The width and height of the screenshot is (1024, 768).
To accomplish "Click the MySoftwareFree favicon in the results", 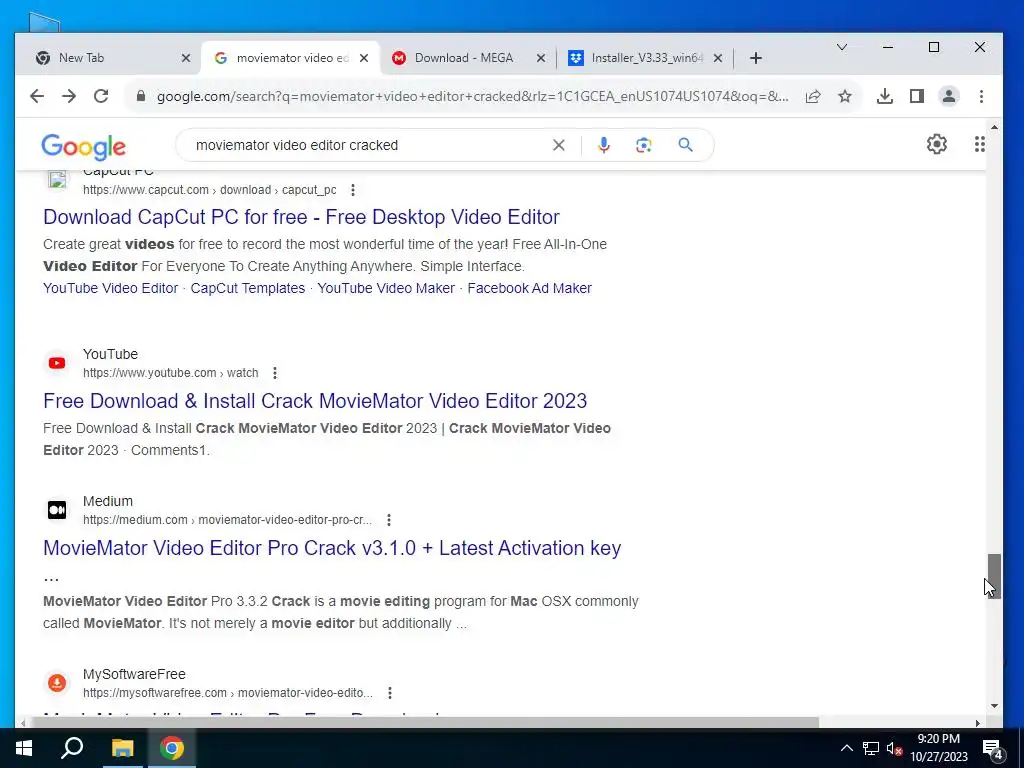I will click(57, 683).
